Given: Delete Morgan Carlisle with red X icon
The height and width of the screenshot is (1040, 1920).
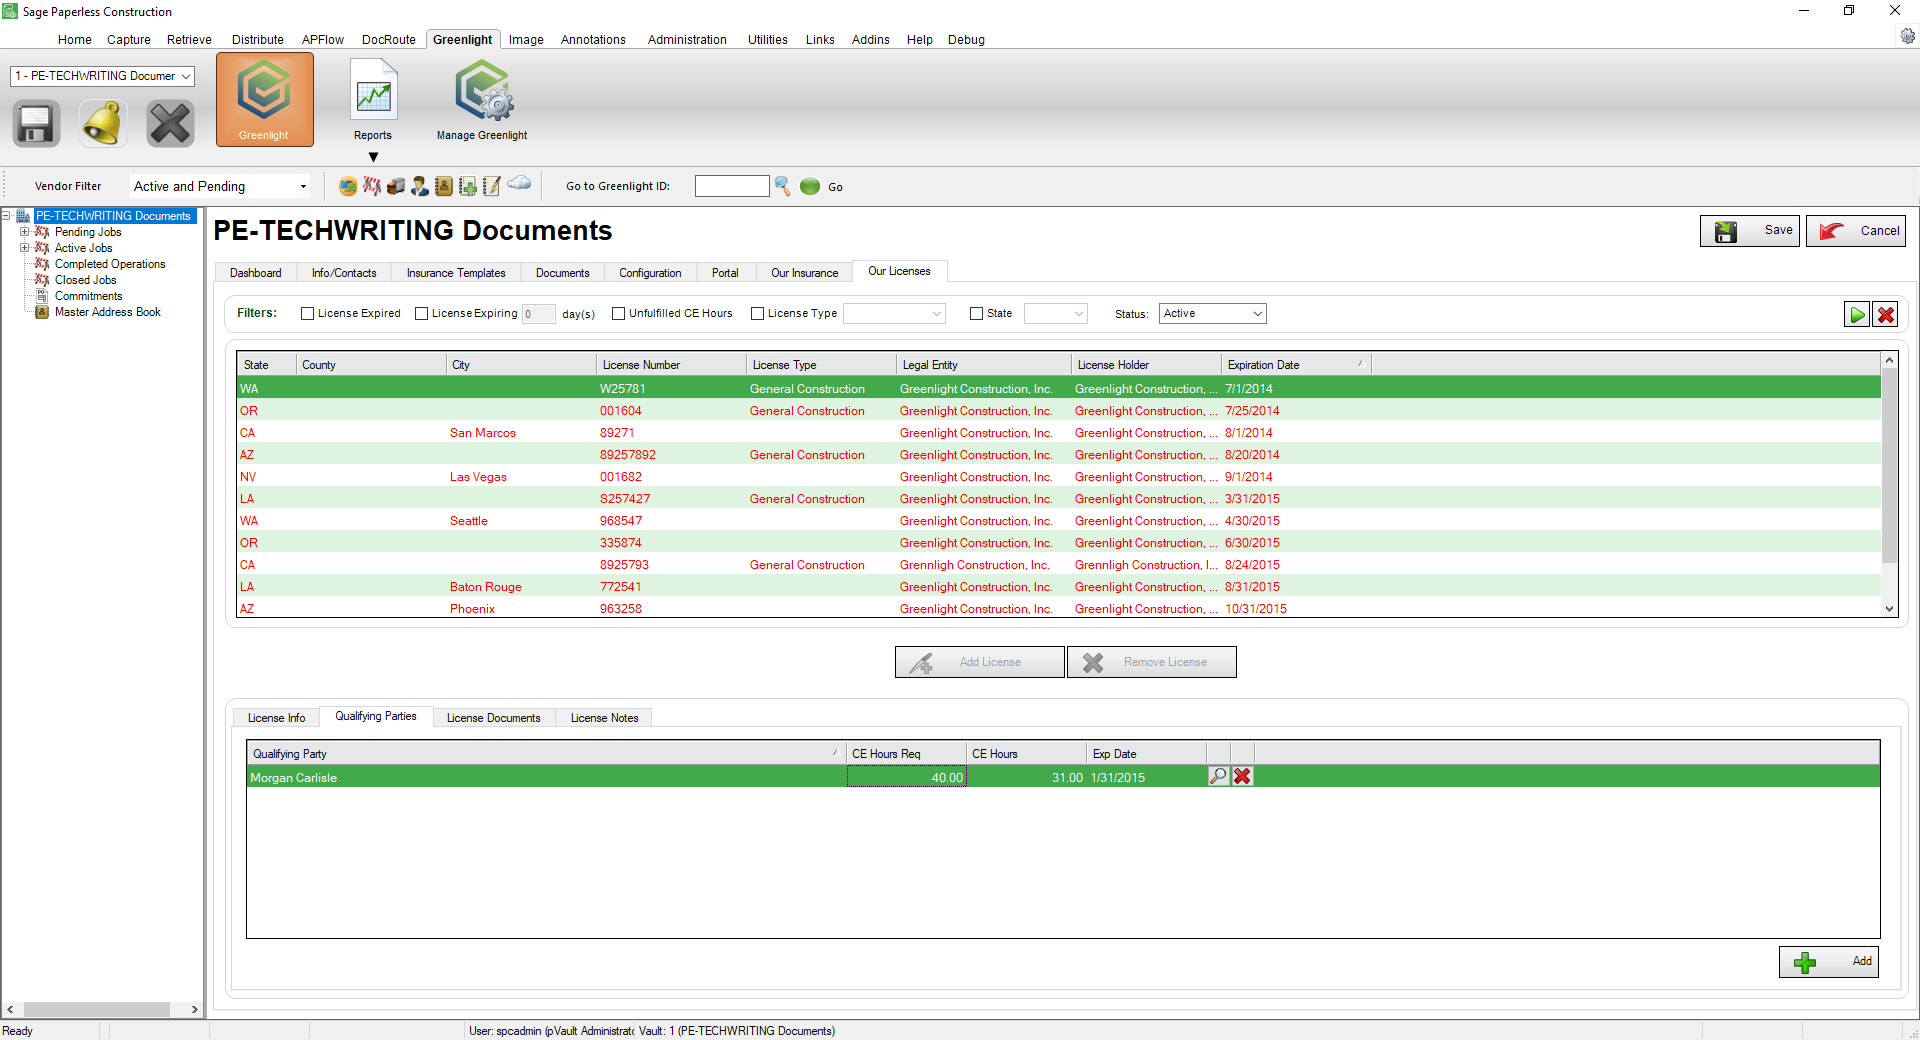Looking at the screenshot, I should 1242,776.
